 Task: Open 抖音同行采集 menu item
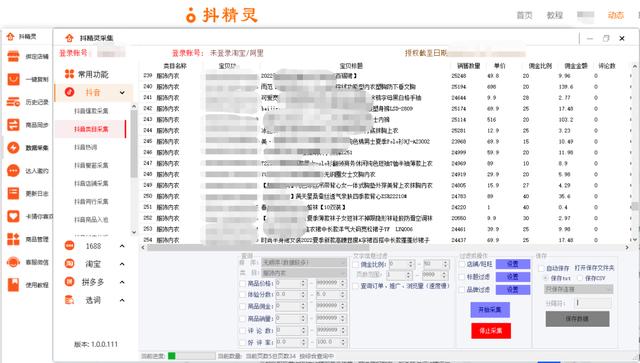[x=91, y=201]
